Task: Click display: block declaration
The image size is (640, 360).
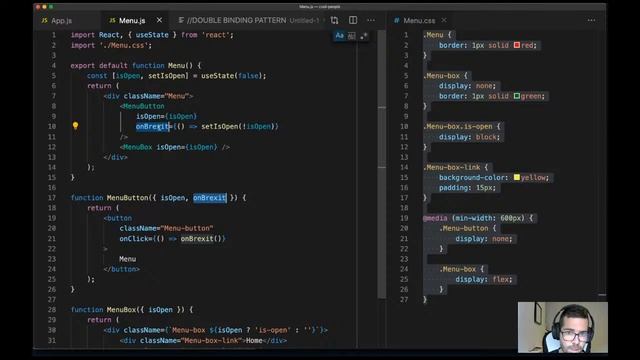Action: [469, 137]
